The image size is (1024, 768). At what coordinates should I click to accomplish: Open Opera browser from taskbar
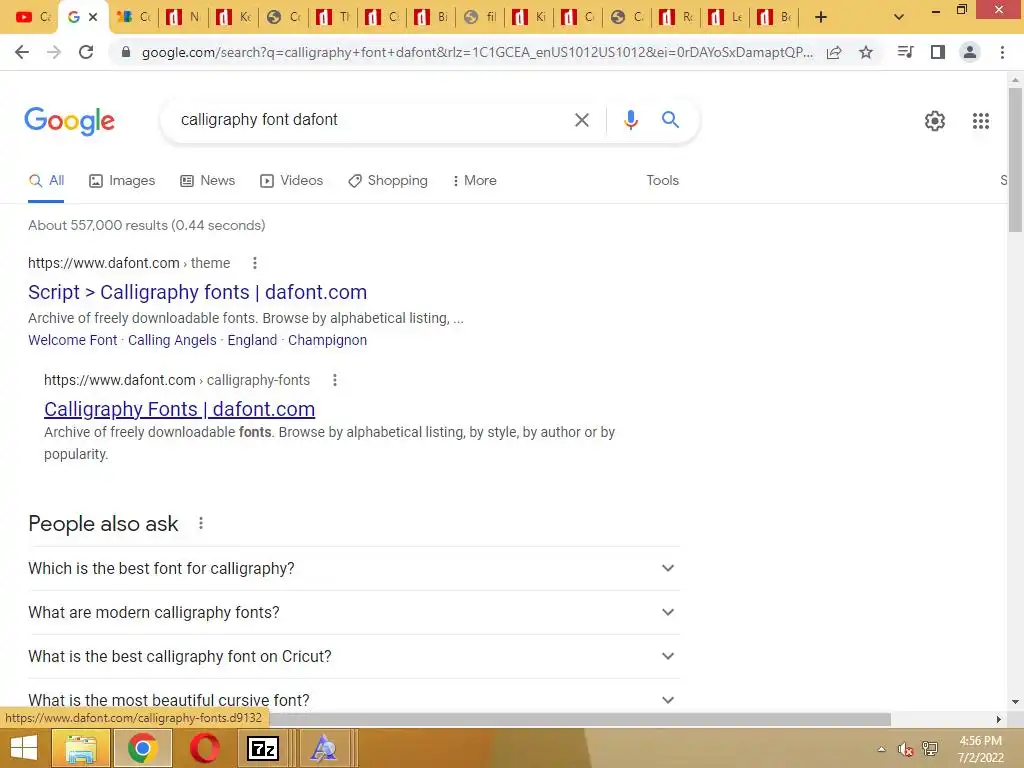(x=205, y=748)
